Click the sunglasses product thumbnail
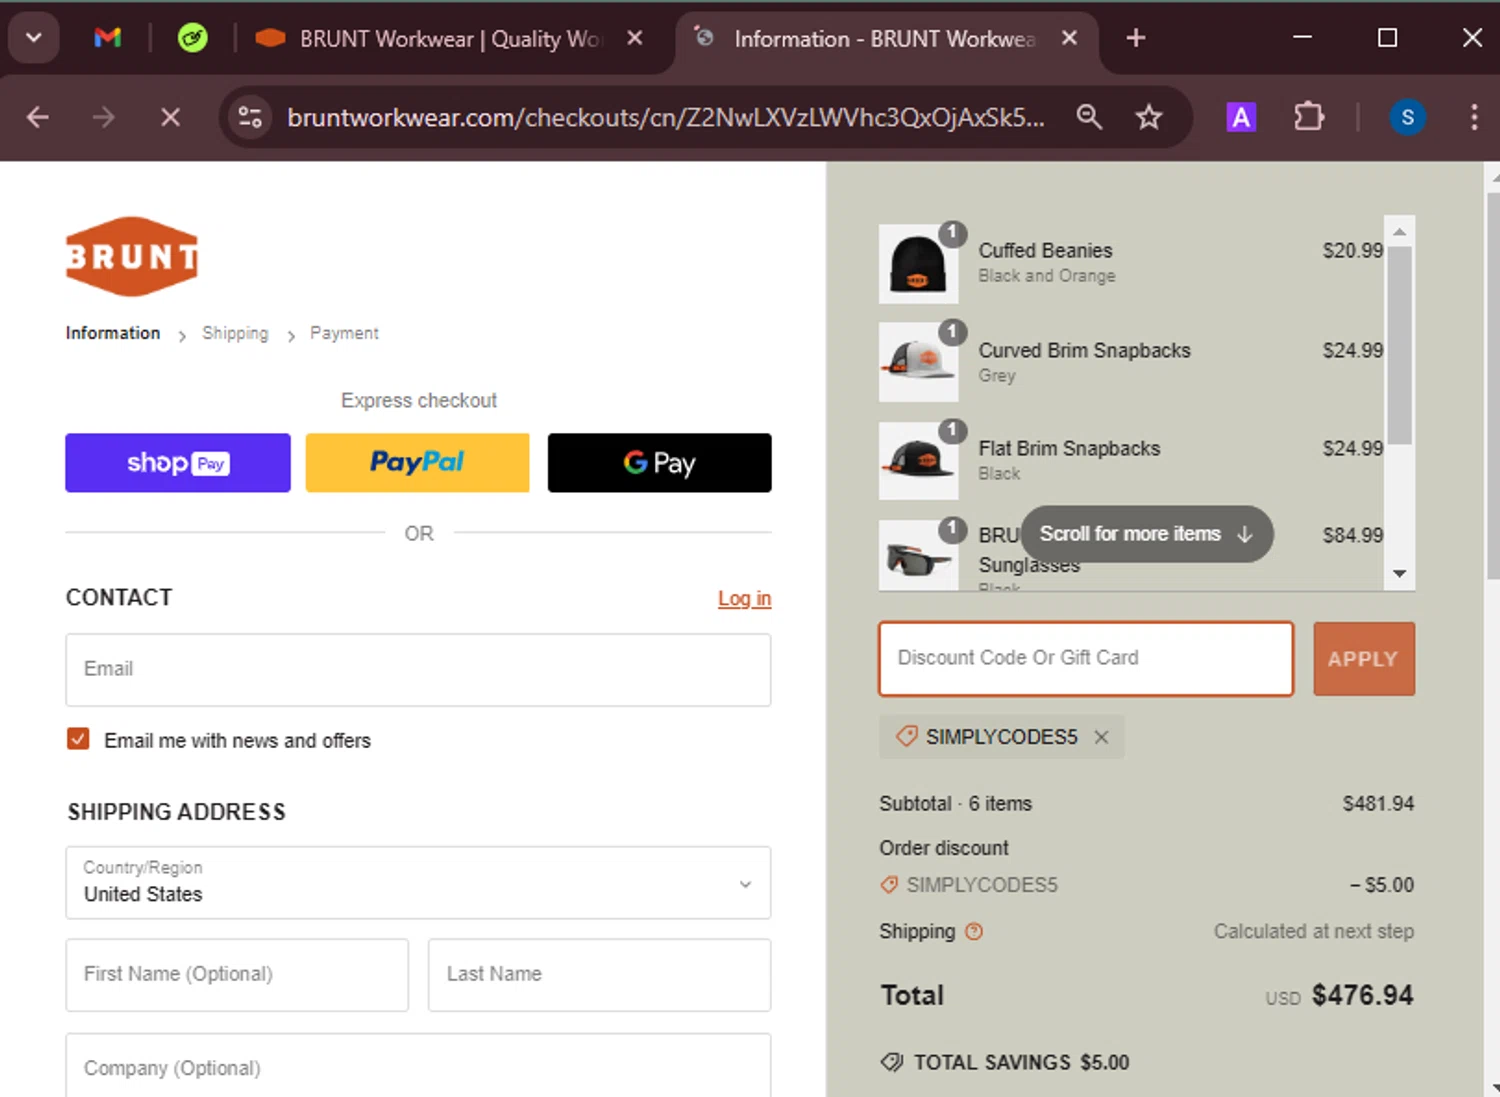This screenshot has height=1097, width=1500. (918, 555)
